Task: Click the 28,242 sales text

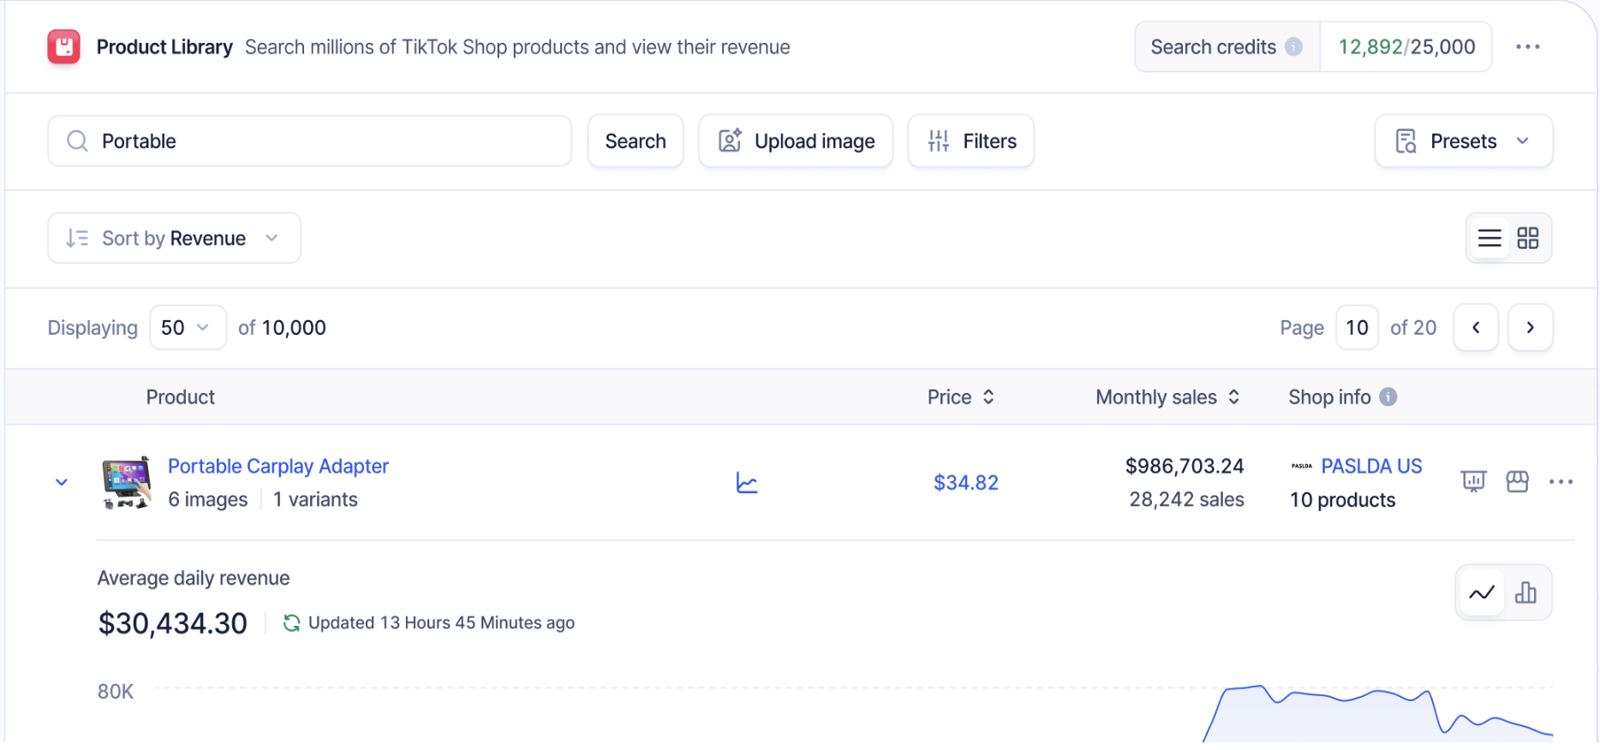Action: [x=1187, y=499]
